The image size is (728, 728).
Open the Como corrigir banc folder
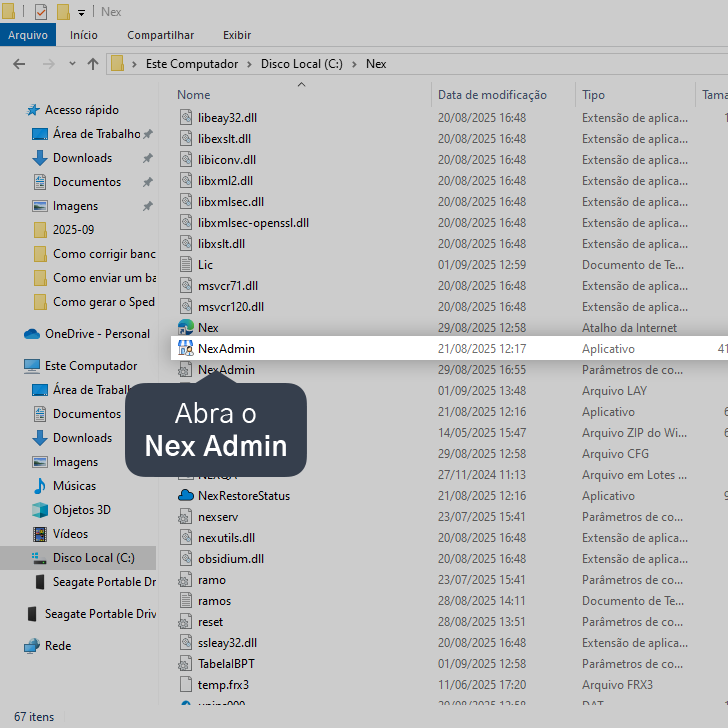tap(104, 254)
